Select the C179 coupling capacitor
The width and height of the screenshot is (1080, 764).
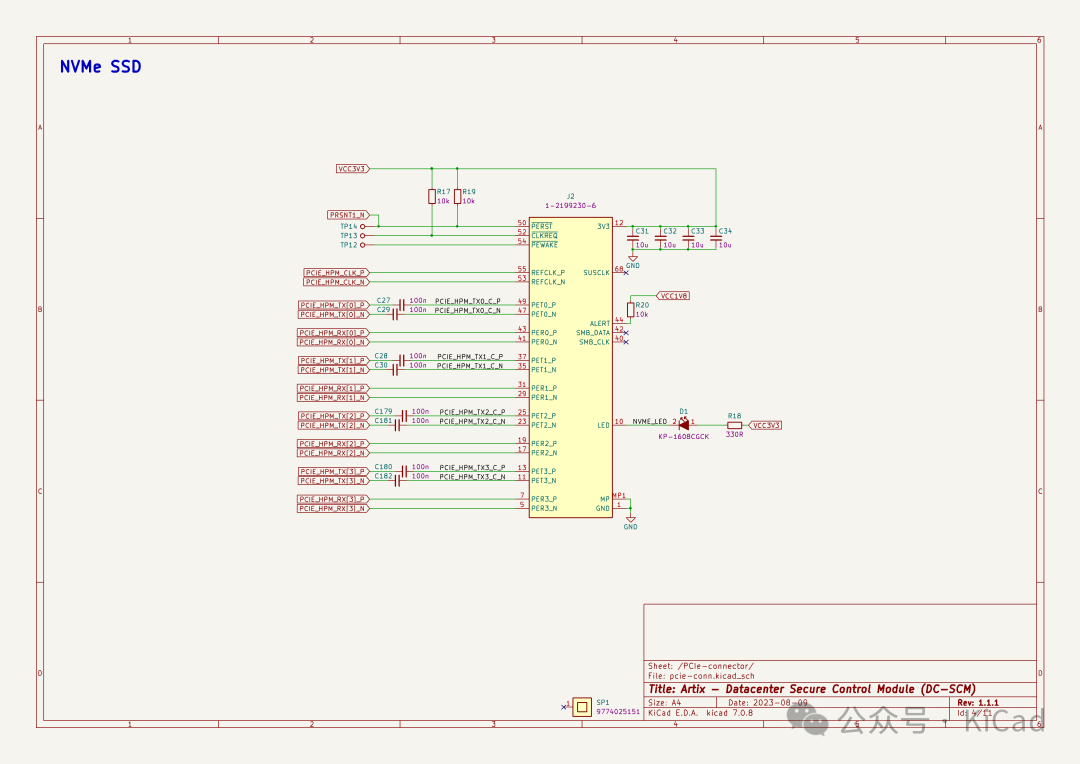pyautogui.click(x=404, y=416)
